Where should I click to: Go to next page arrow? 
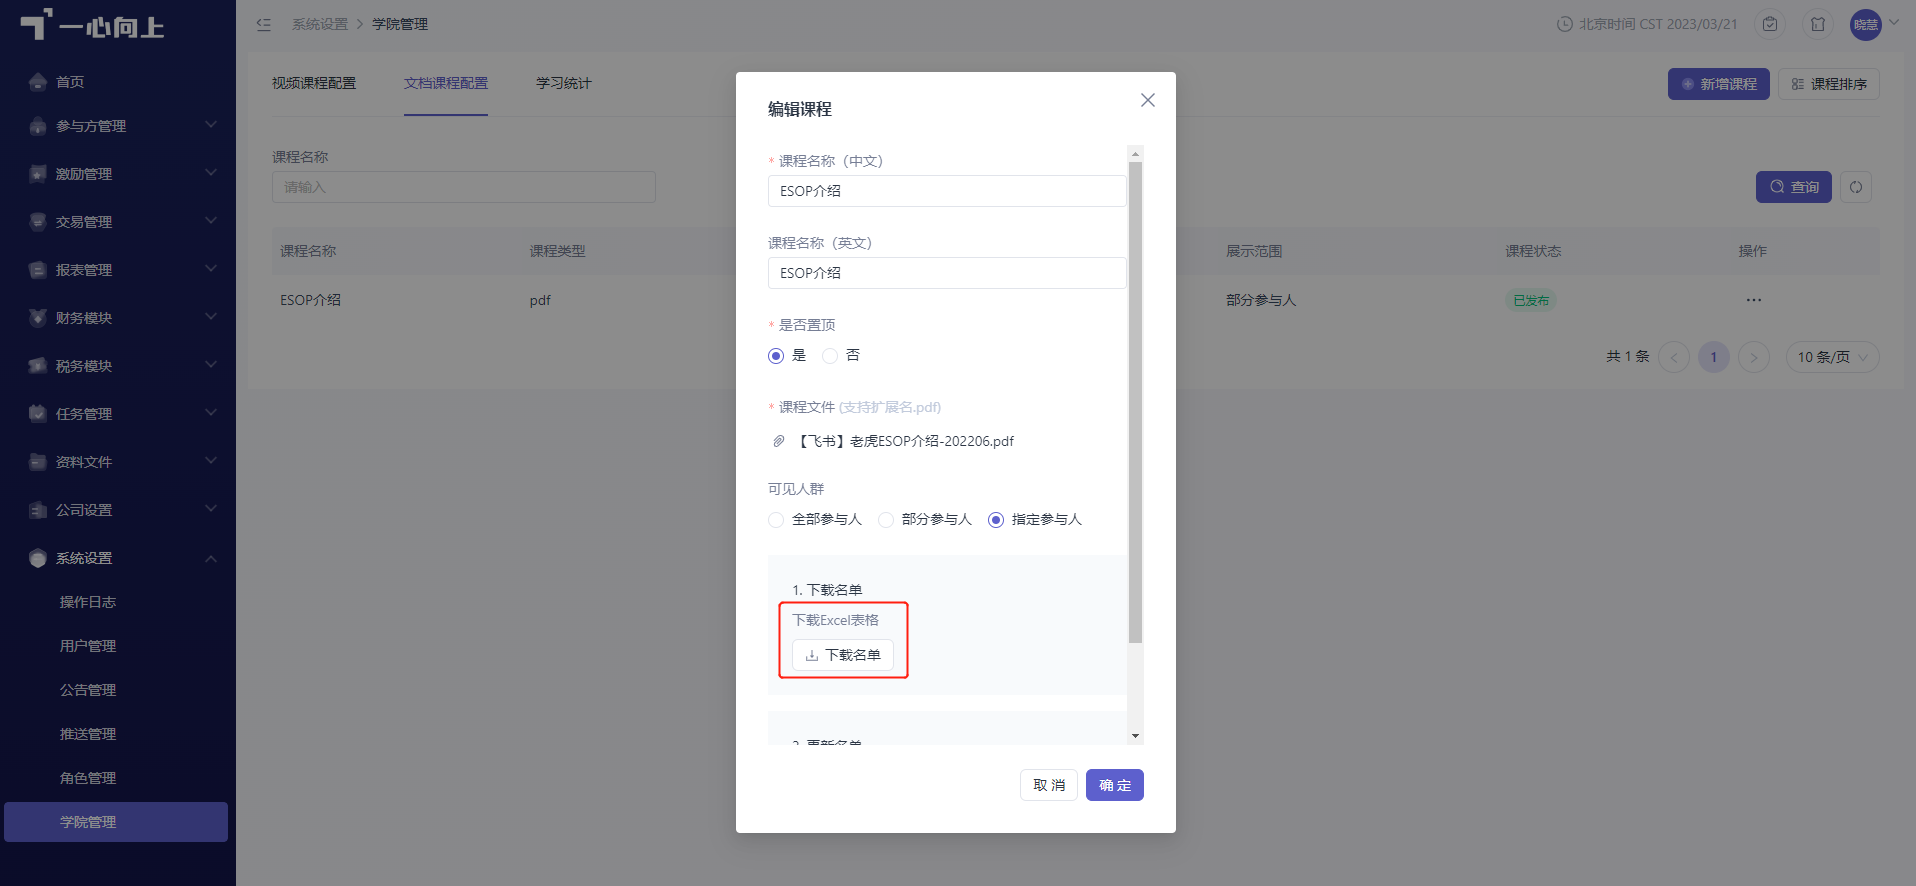[1754, 357]
